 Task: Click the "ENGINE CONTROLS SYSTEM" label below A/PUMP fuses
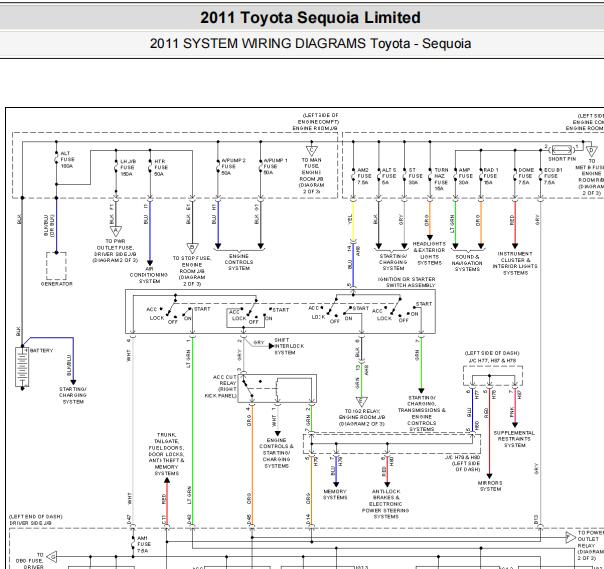point(238,262)
